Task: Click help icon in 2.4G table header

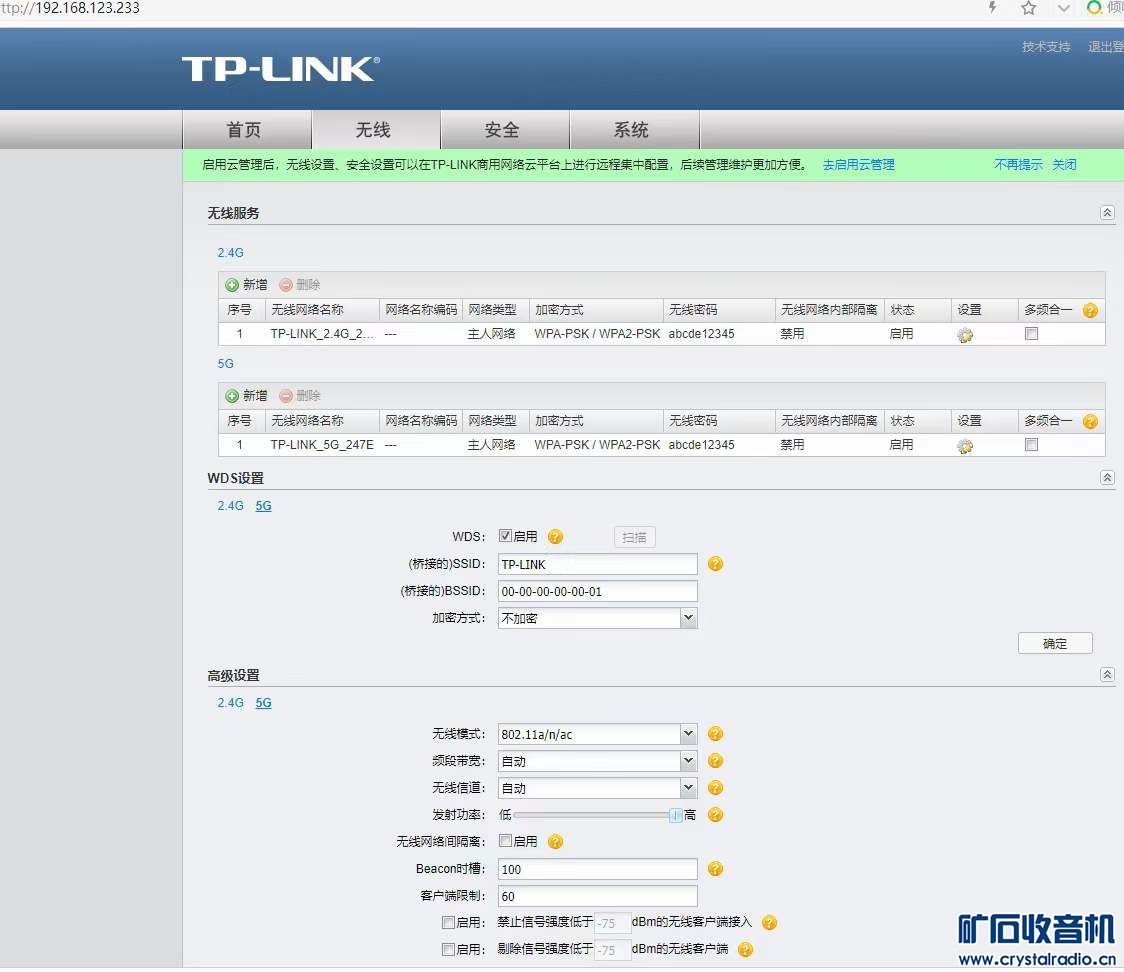Action: click(1090, 310)
